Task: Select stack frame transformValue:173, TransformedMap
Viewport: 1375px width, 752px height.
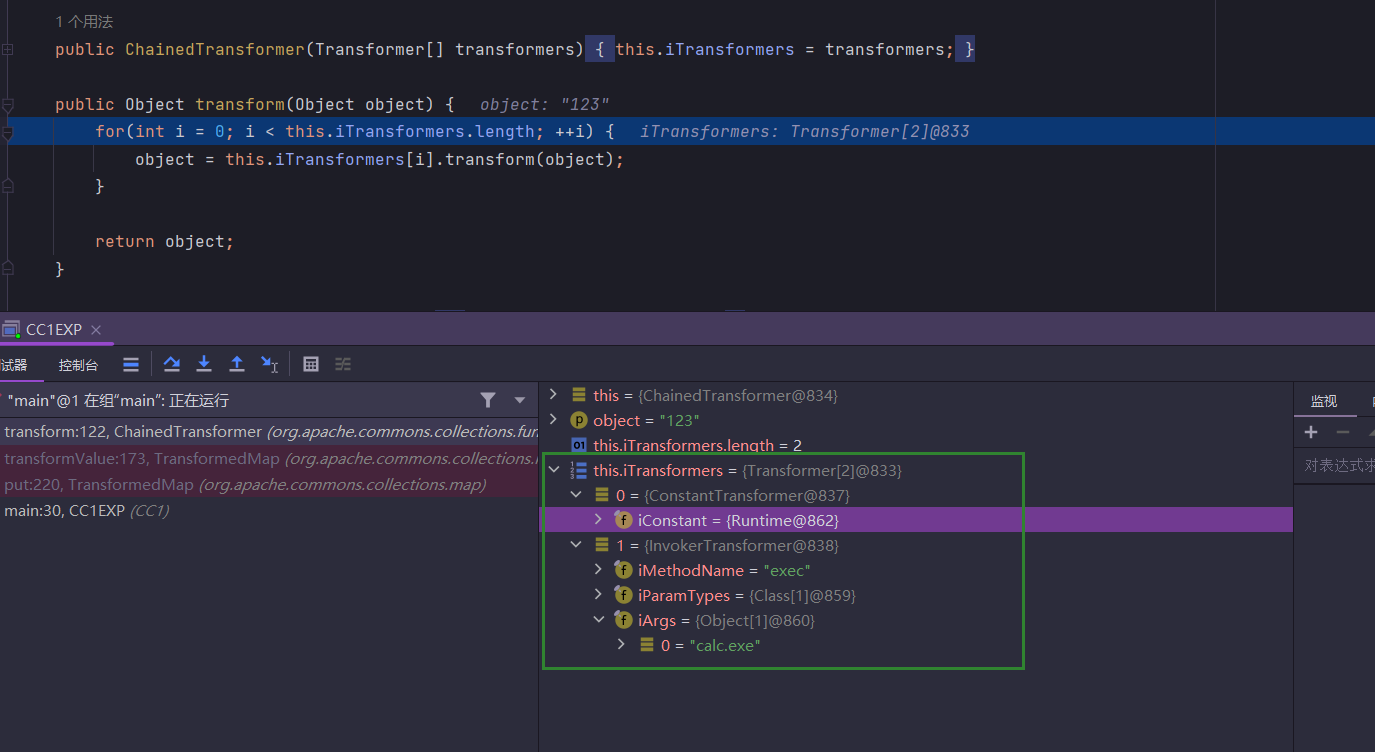Action: pyautogui.click(x=269, y=458)
